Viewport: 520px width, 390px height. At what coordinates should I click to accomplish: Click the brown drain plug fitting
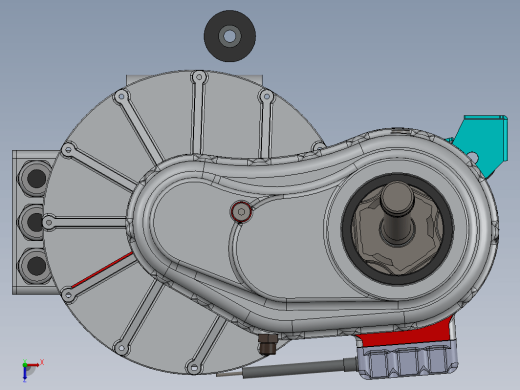click(267, 344)
